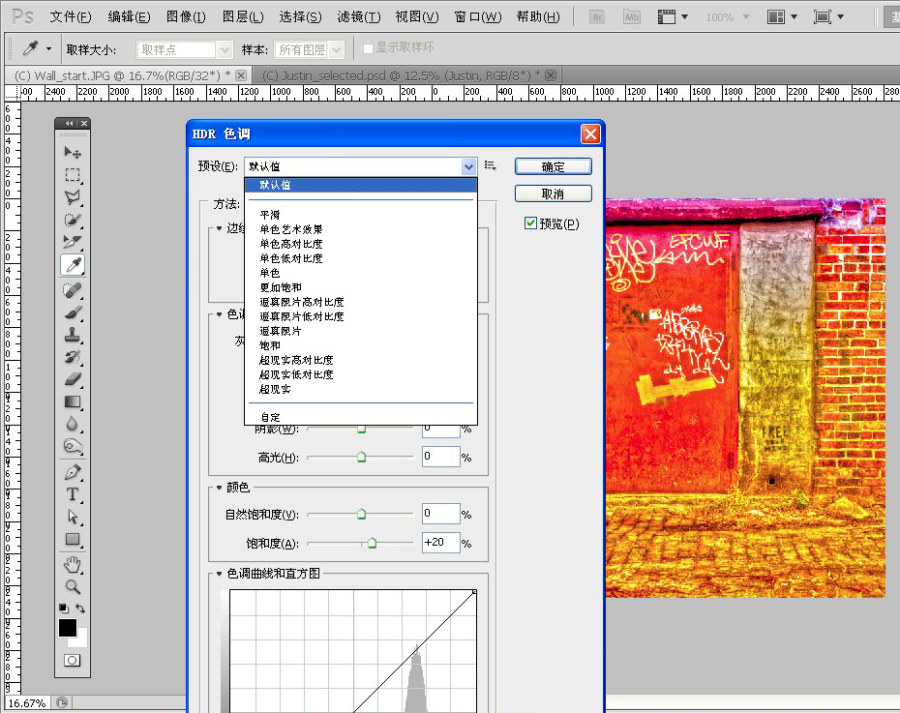Select the Rectangular Marquee tool
This screenshot has width=900, height=713.
(x=72, y=175)
